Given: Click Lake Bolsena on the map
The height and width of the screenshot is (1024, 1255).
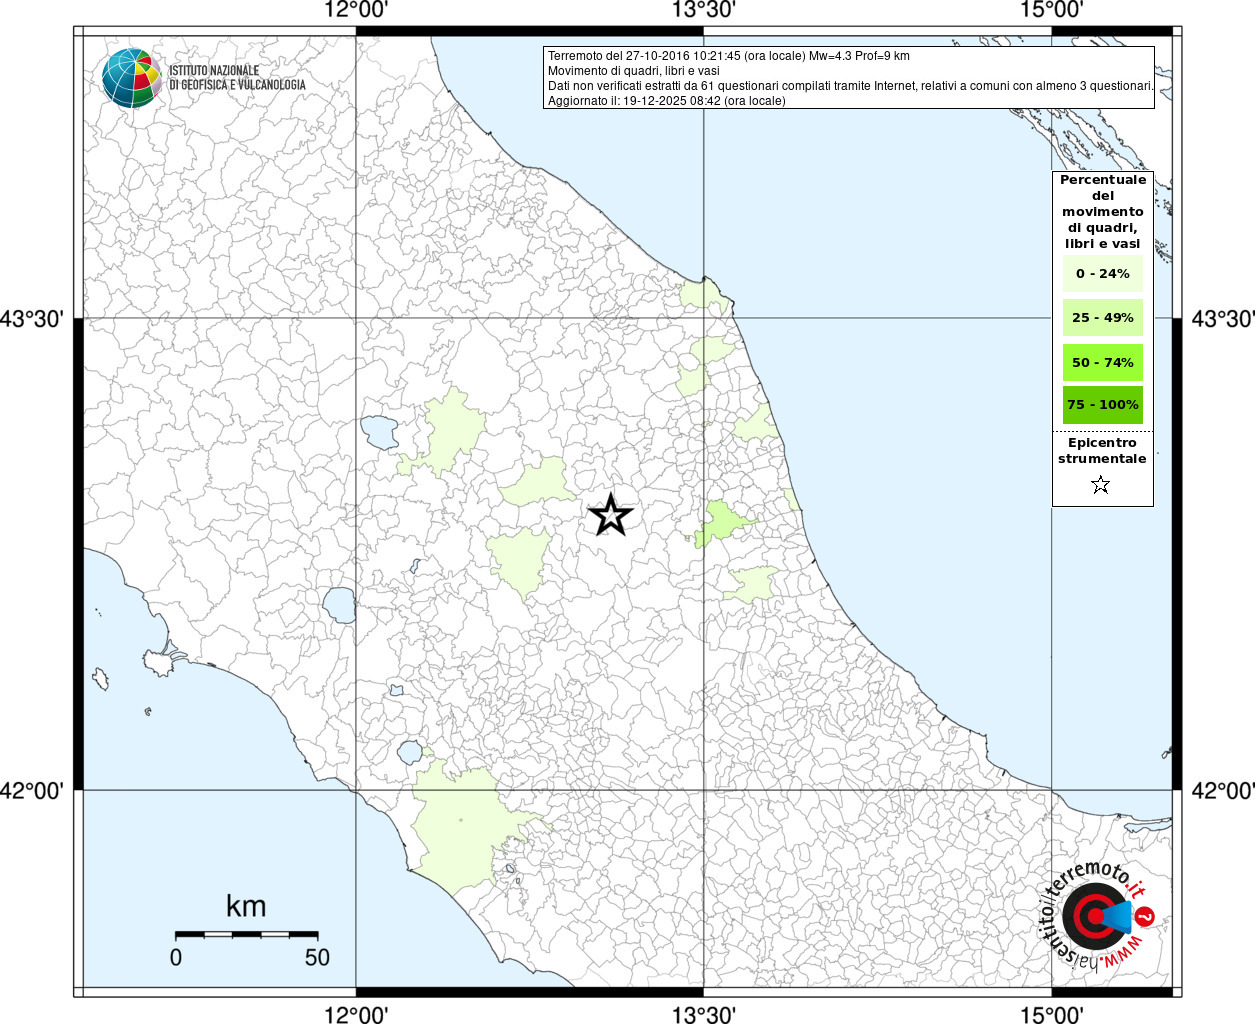Looking at the screenshot, I should click(x=339, y=605).
